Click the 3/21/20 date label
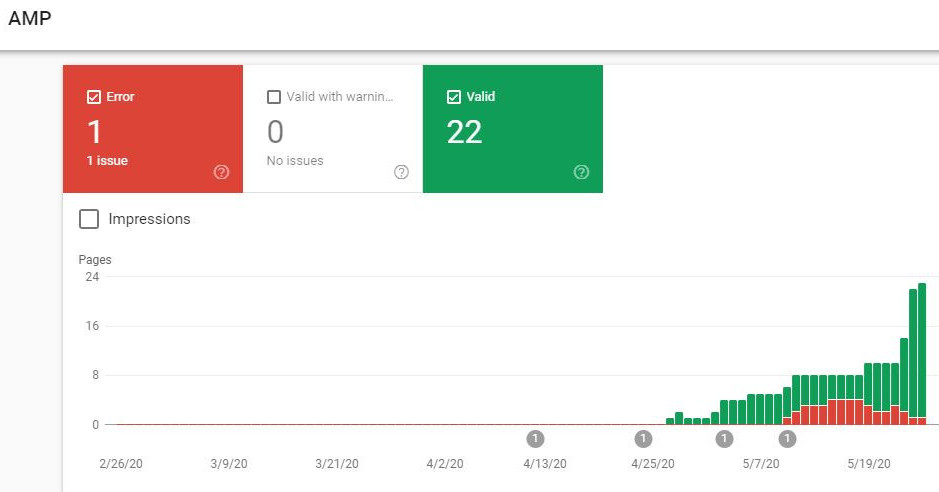Image resolution: width=939 pixels, height=492 pixels. pyautogui.click(x=337, y=463)
